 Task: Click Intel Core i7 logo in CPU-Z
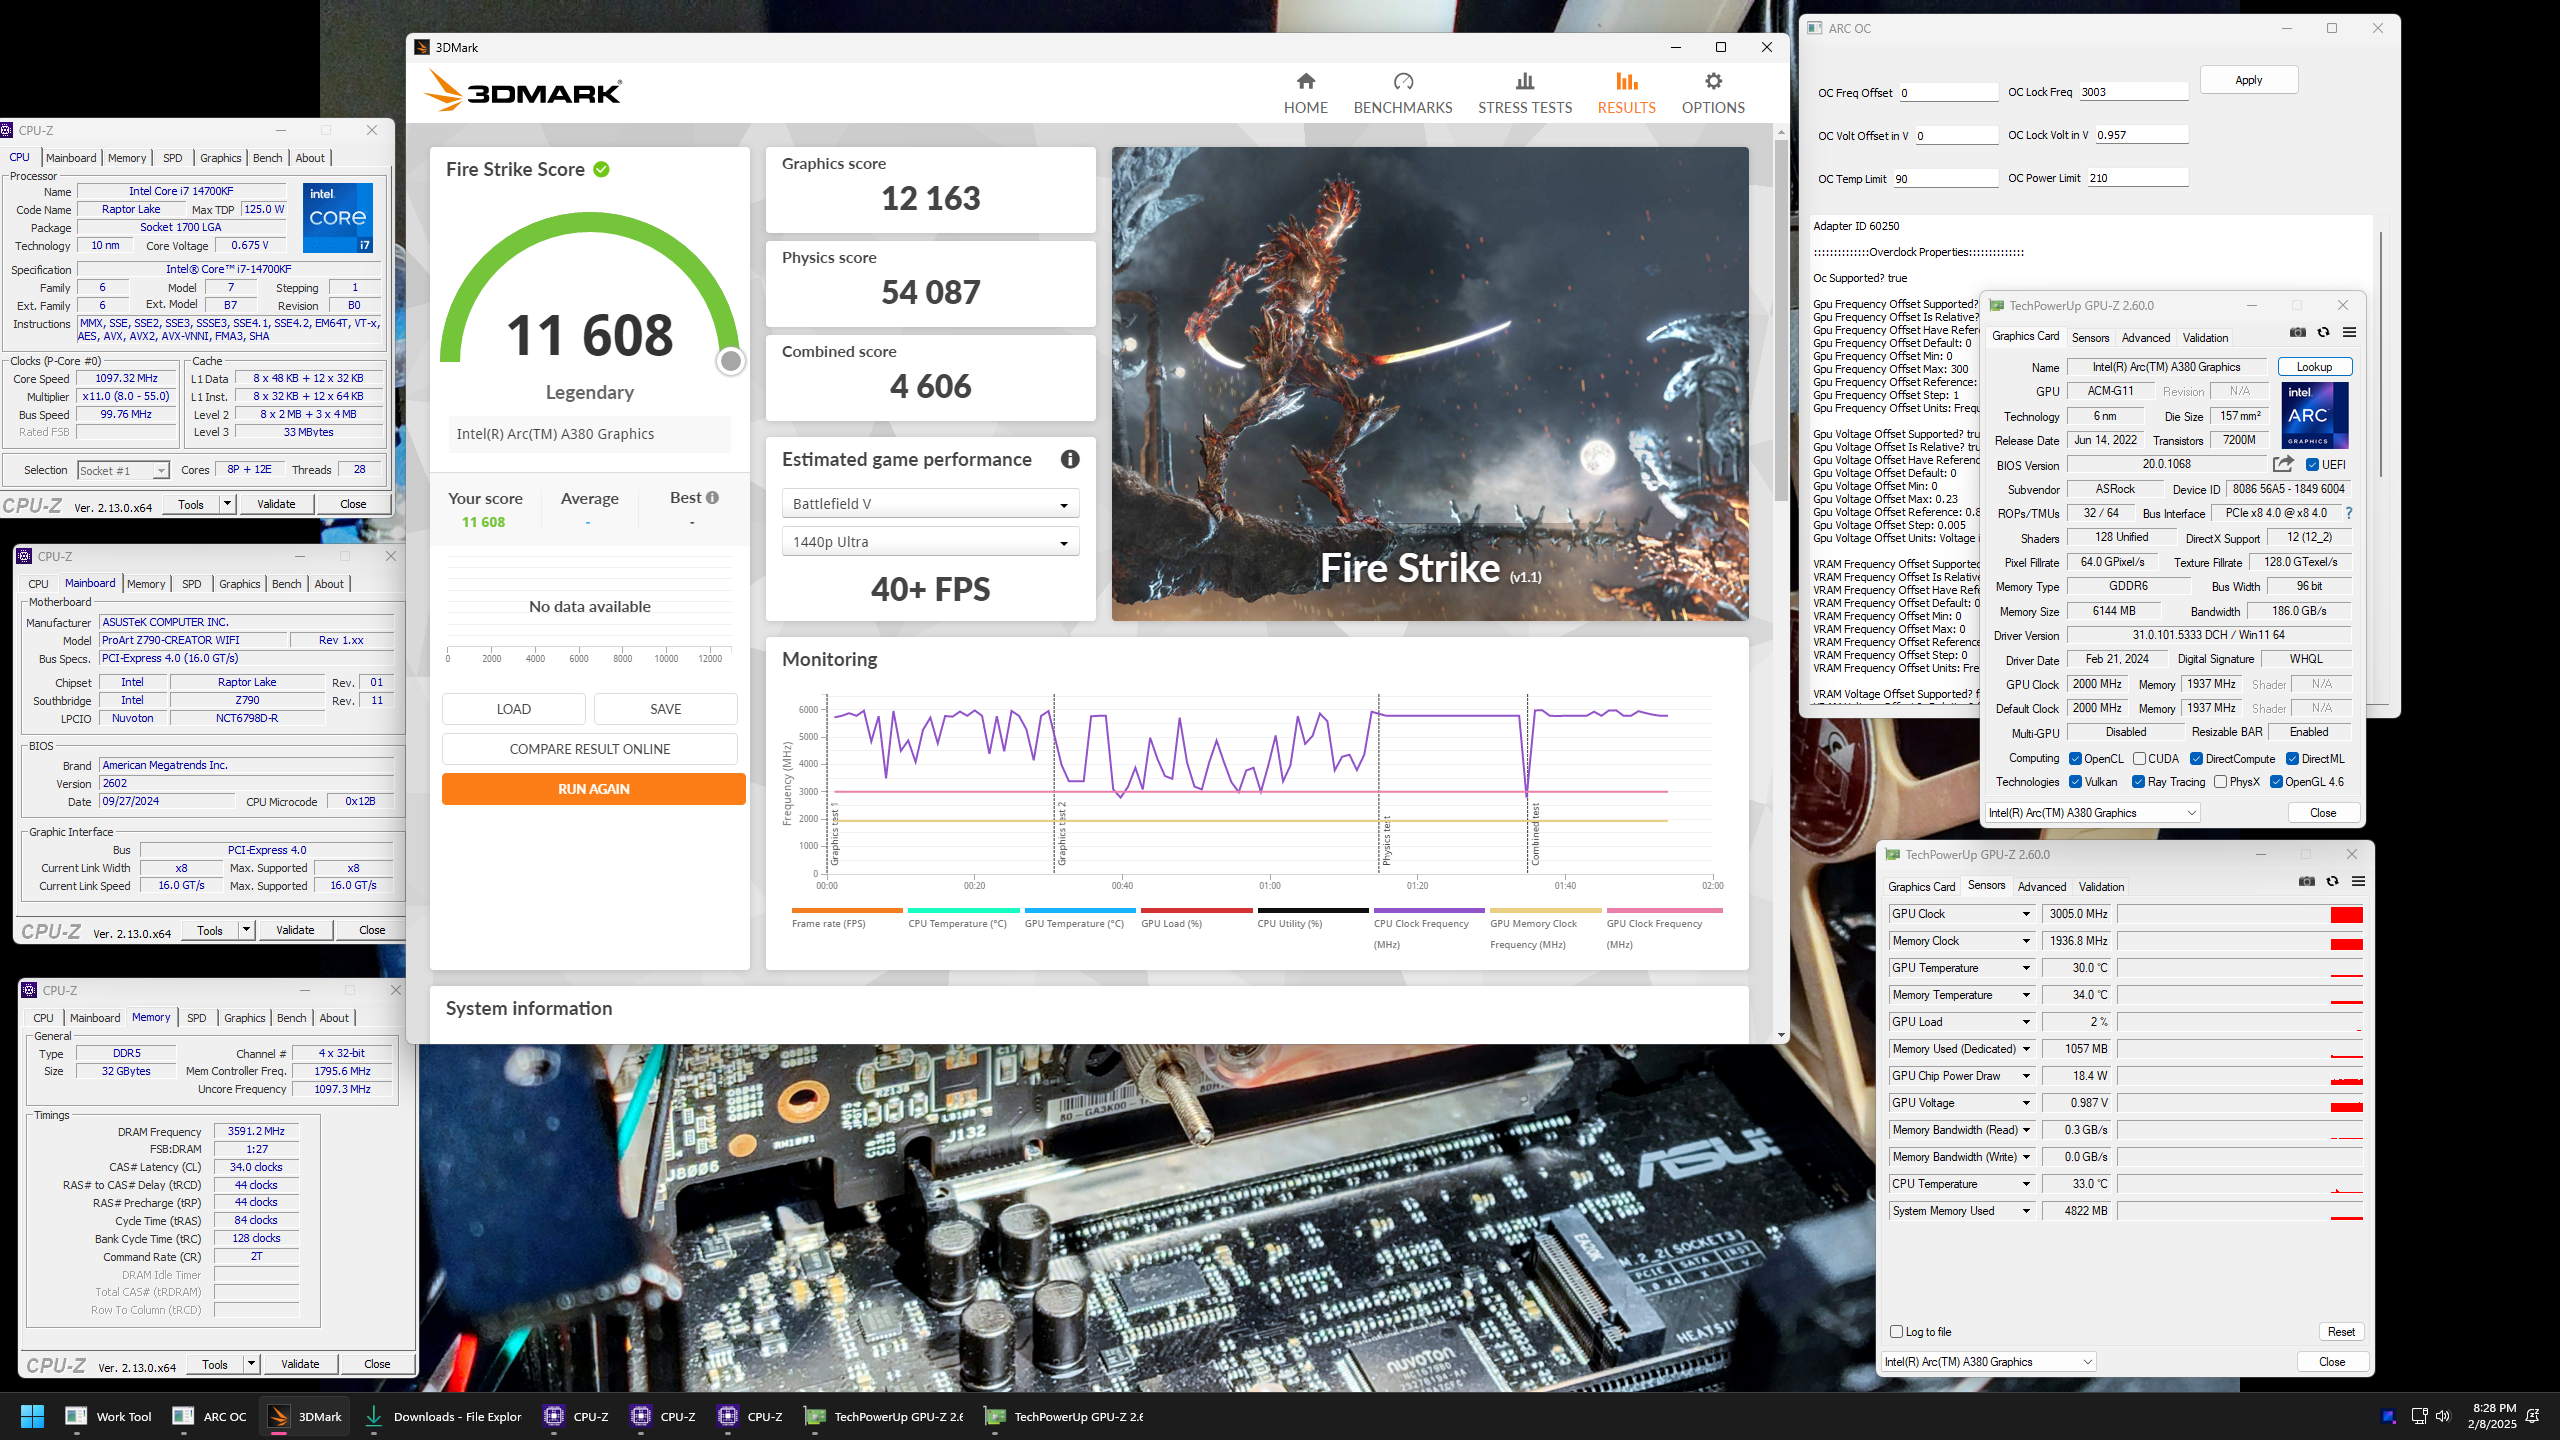pos(338,217)
